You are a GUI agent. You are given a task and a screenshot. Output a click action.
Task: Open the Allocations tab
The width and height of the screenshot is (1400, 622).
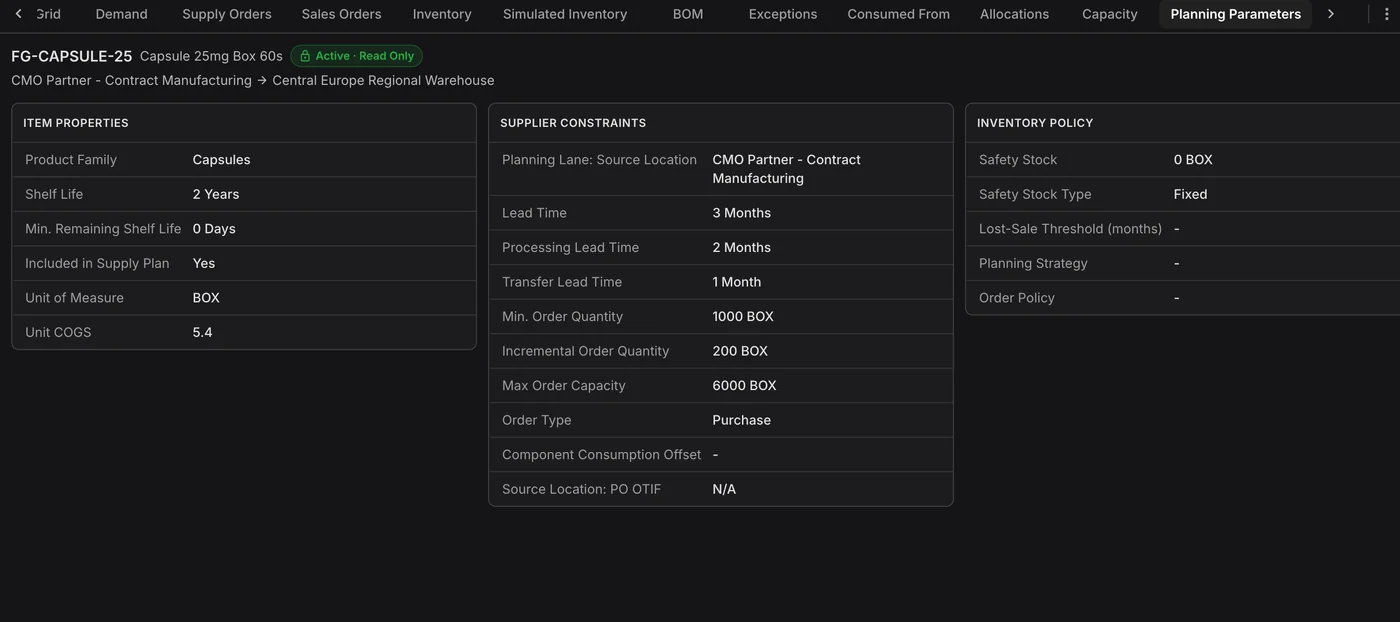tap(1015, 14)
